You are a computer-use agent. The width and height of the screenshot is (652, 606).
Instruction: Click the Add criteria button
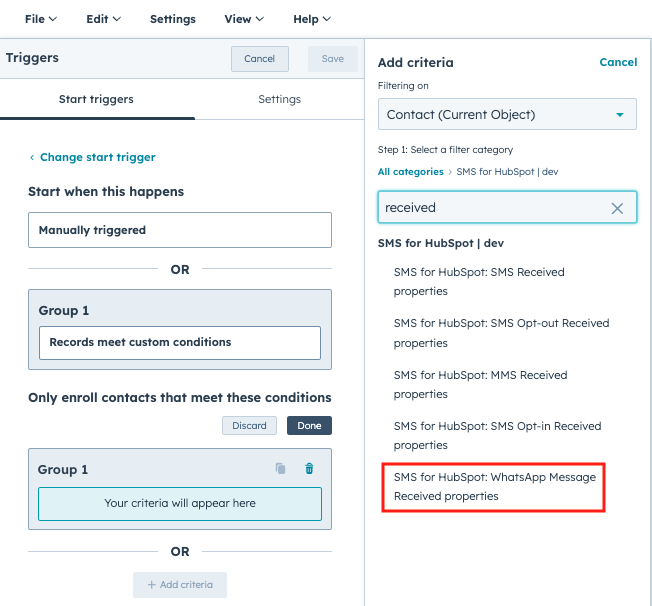180,585
